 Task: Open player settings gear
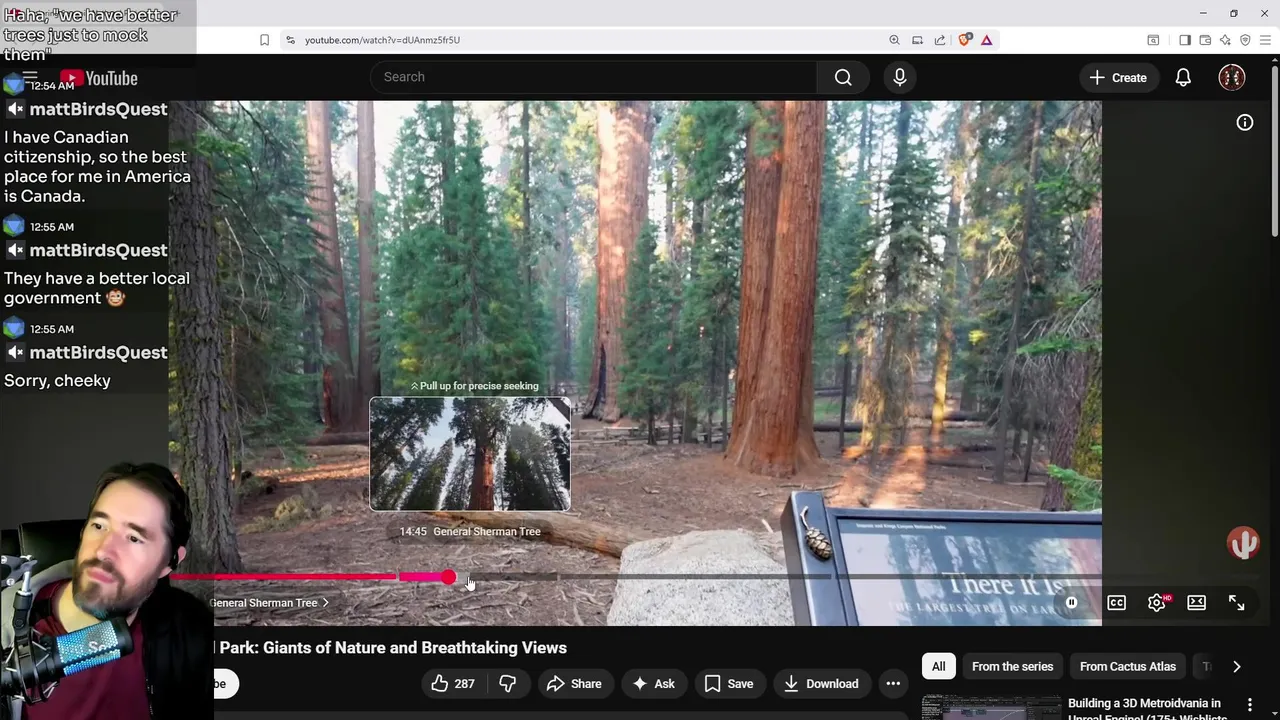(x=1157, y=603)
